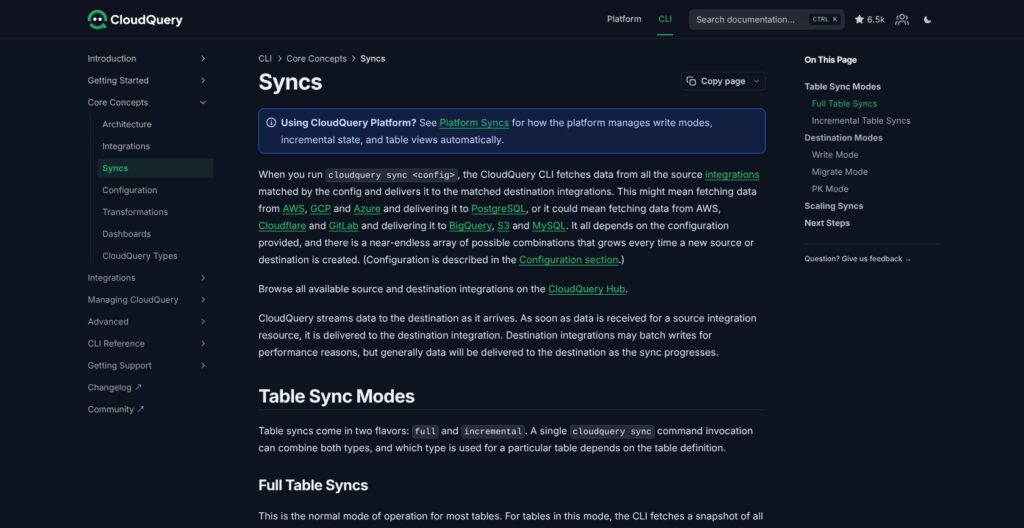
Task: Jump to Table Sync Modes in the page outline
Action: click(x=842, y=86)
